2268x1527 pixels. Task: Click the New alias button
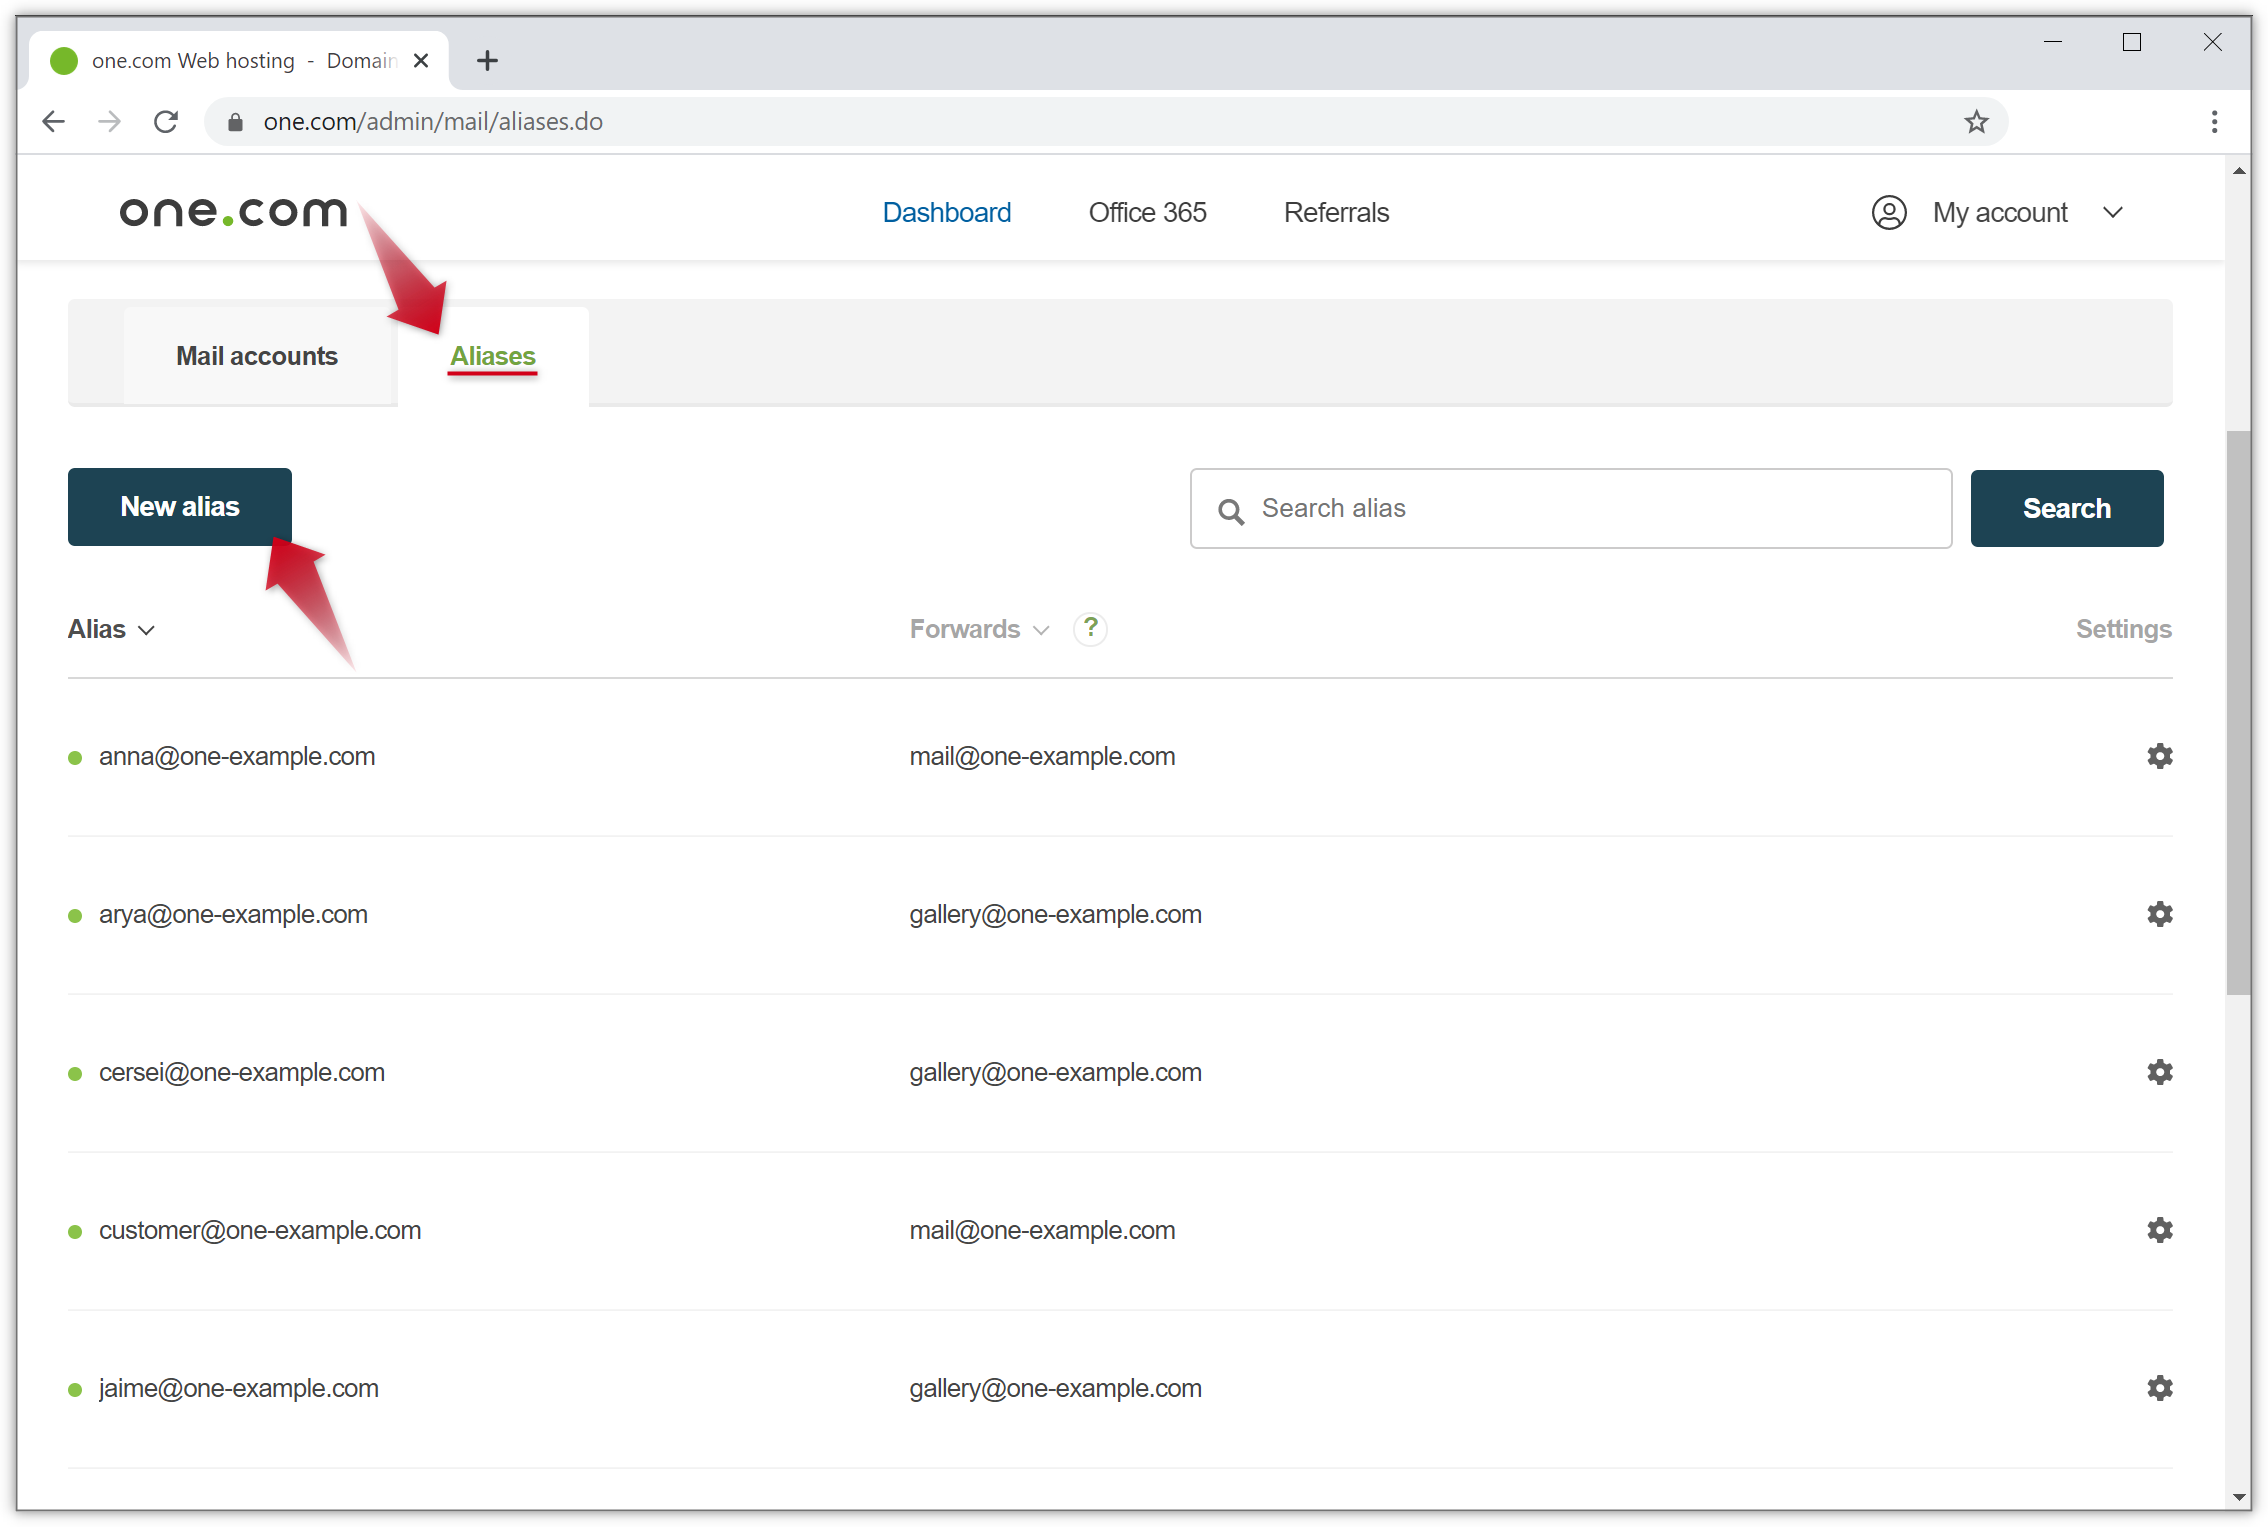(x=179, y=506)
